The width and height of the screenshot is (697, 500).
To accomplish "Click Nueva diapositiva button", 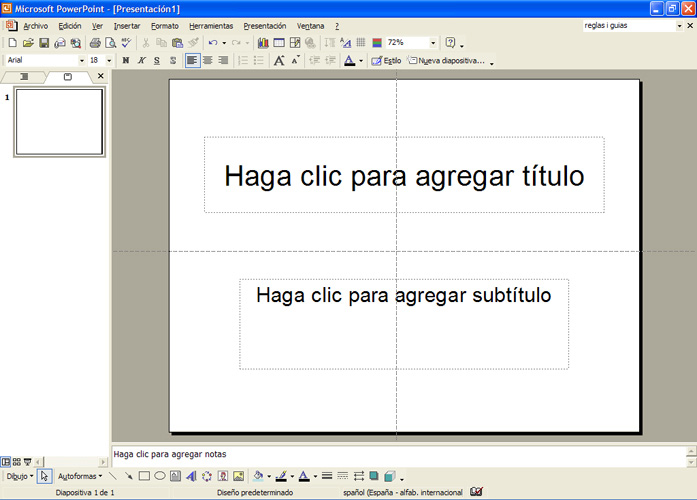I will 447,60.
